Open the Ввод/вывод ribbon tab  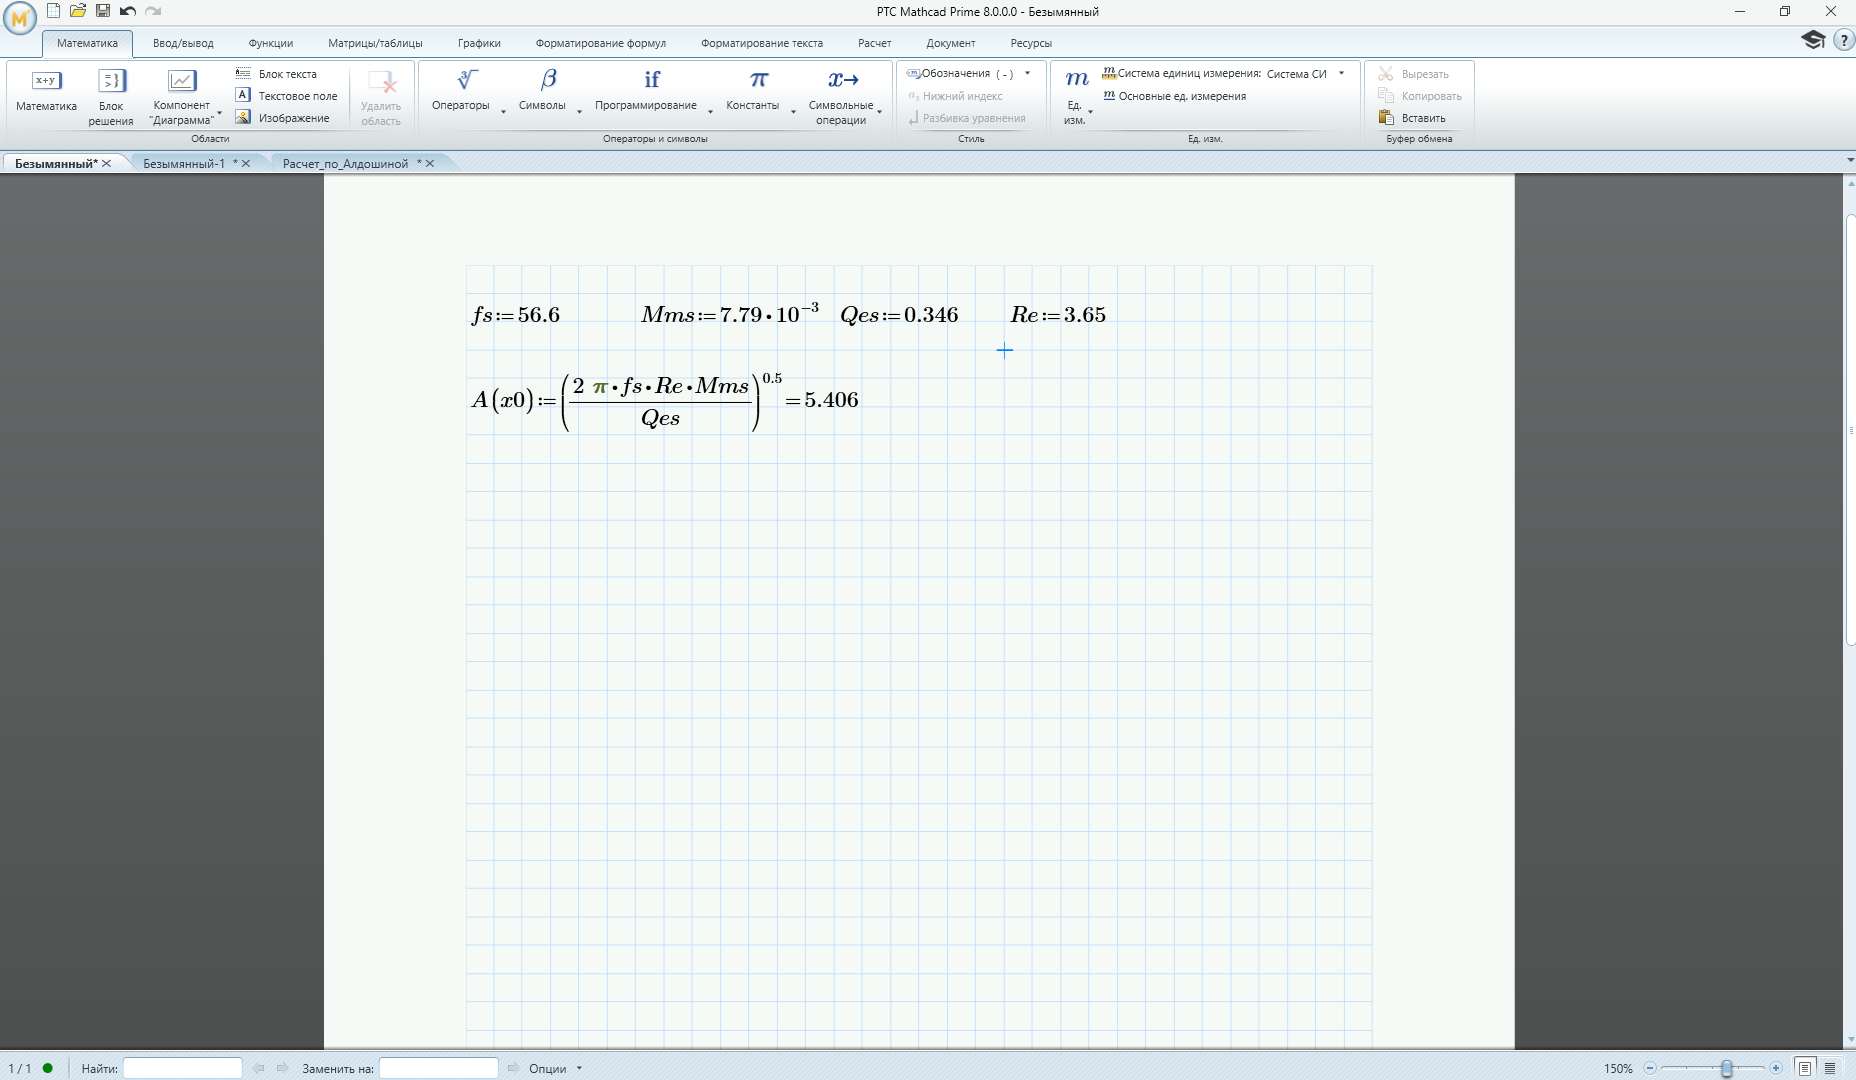click(x=183, y=43)
